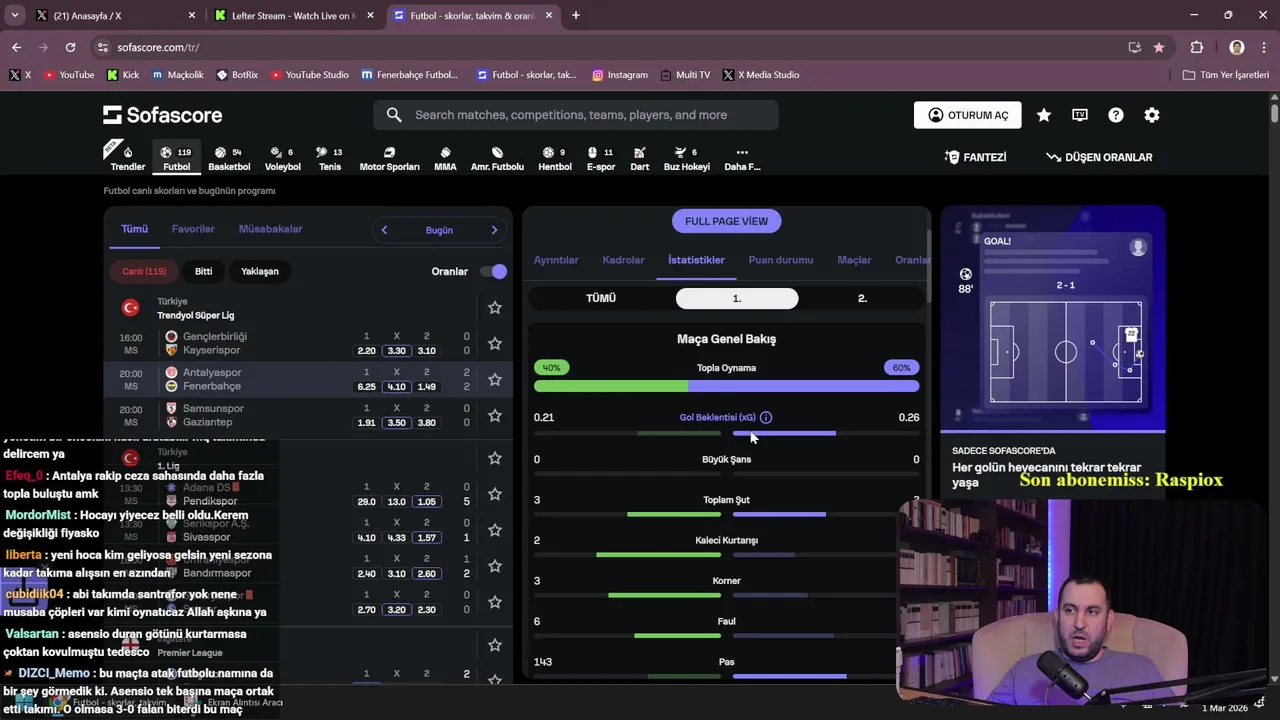The width and height of the screenshot is (1280, 720).
Task: Click the Gol Beklentisi xG bar
Action: (726, 433)
